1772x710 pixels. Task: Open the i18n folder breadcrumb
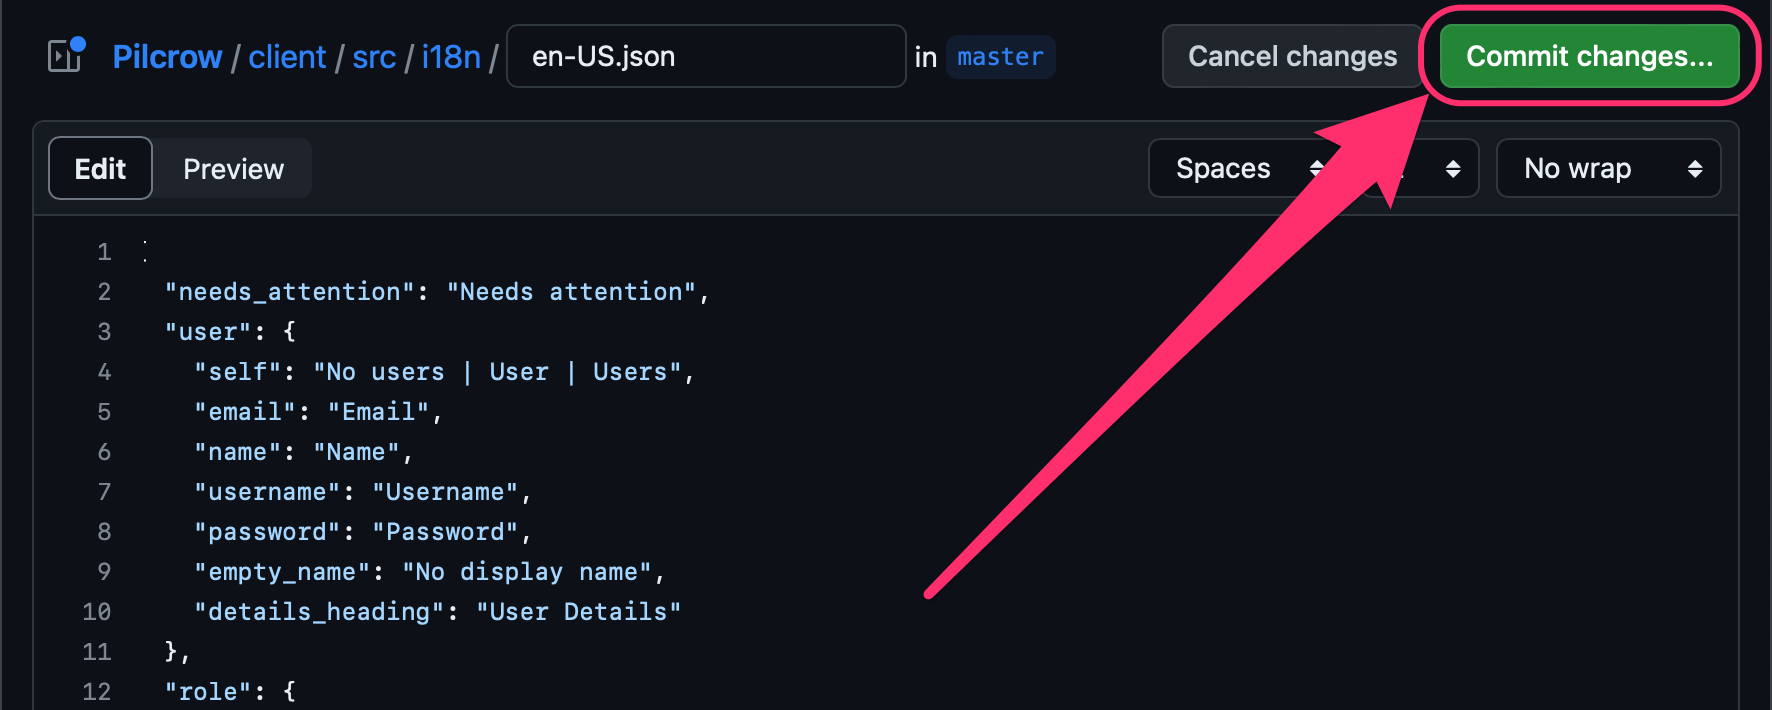(x=451, y=57)
